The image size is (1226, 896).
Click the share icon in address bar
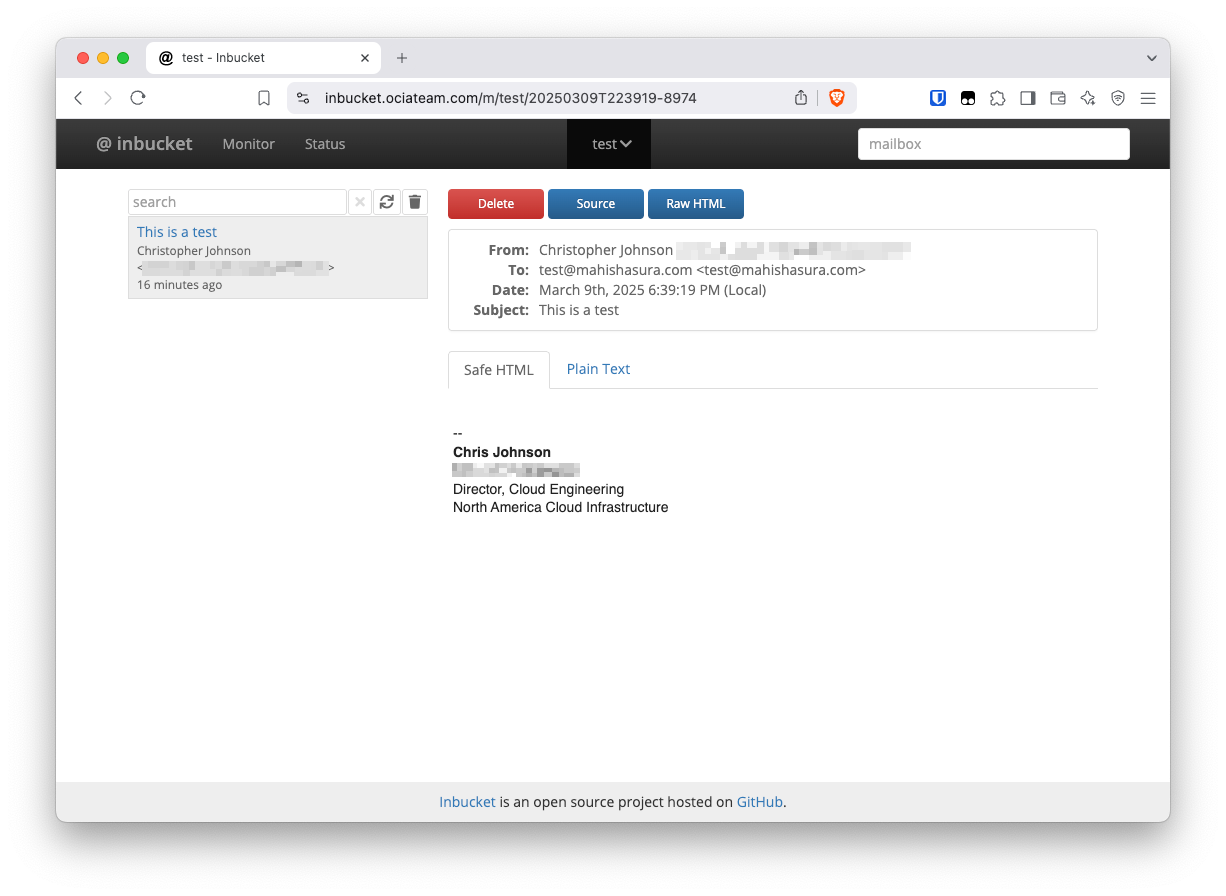pos(800,97)
